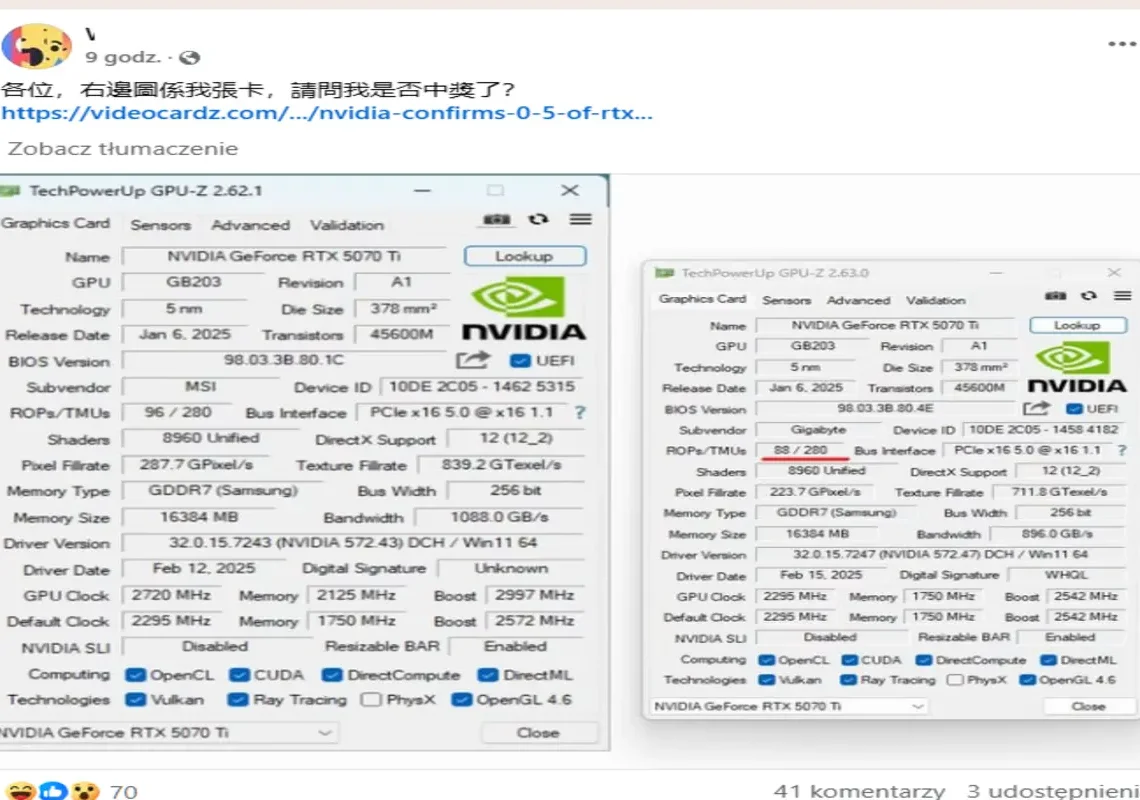Switch to Validation tab in left GPU-Z window
This screenshot has height=800, width=1140.
[347, 225]
